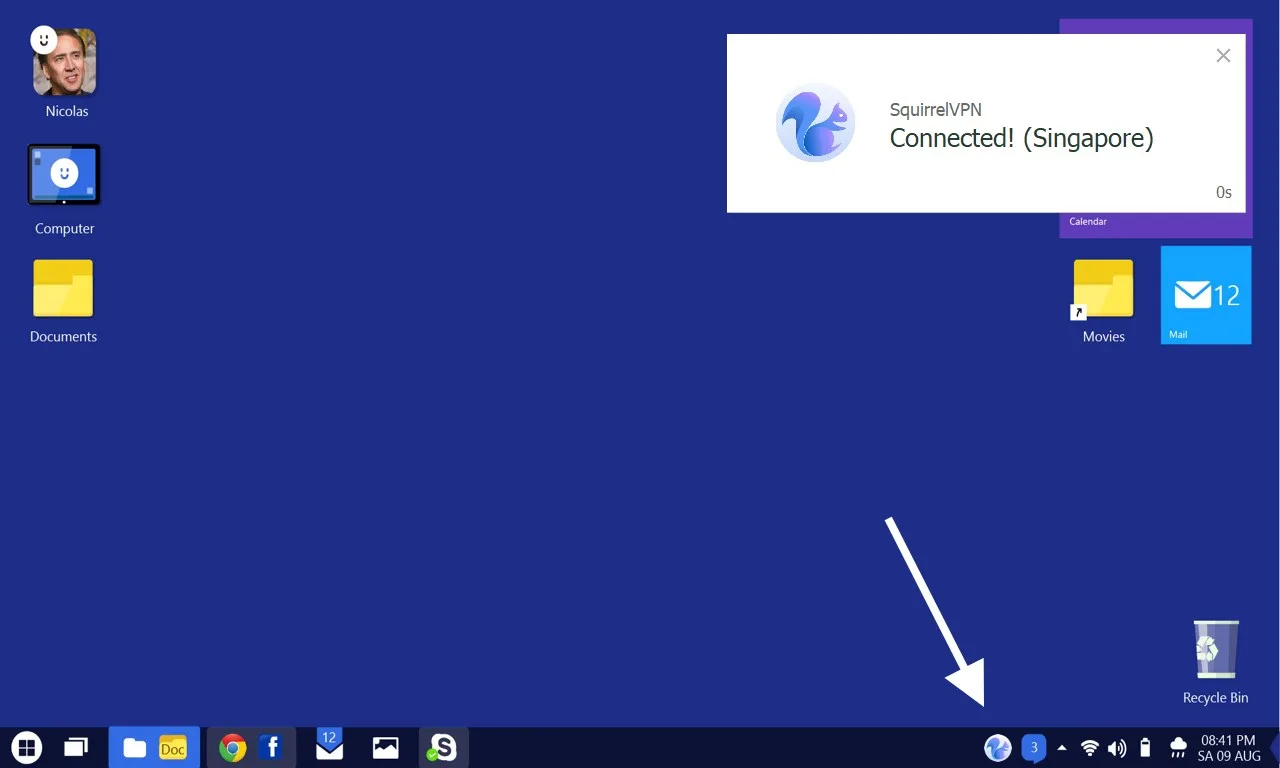Open the Start menu button
The image size is (1280, 768).
pyautogui.click(x=27, y=747)
